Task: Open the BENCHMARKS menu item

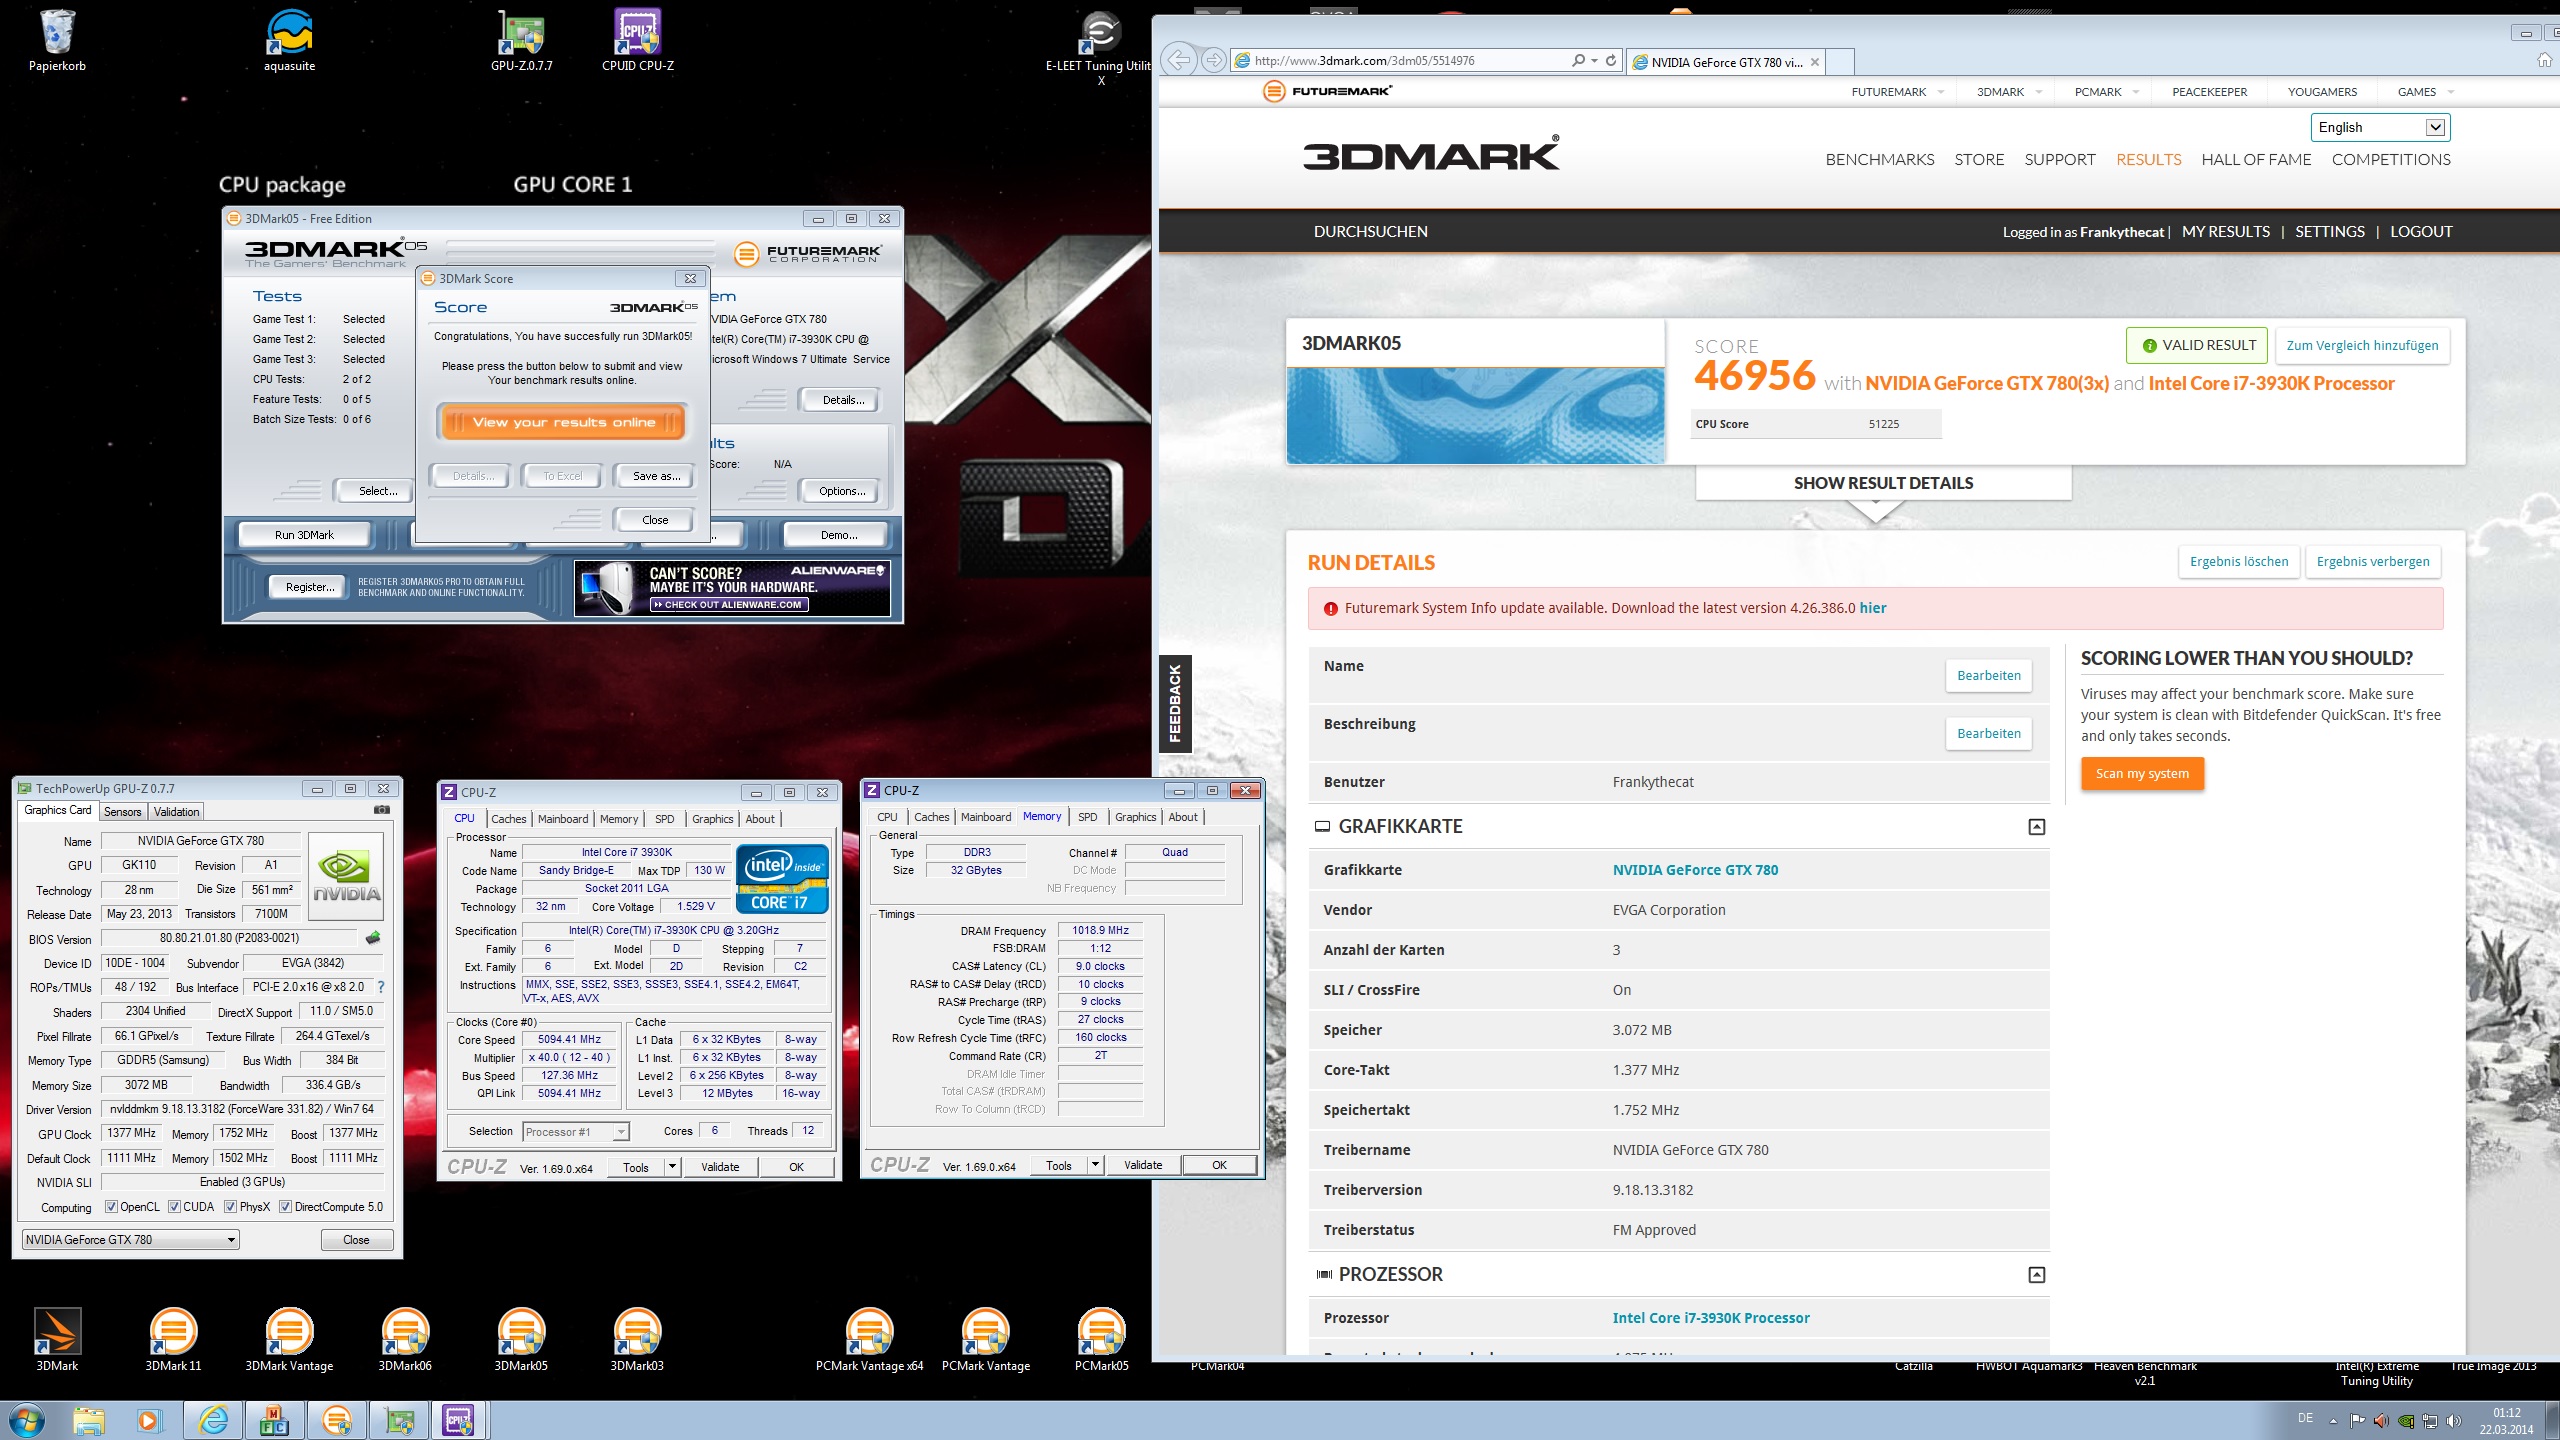Action: pos(1880,159)
